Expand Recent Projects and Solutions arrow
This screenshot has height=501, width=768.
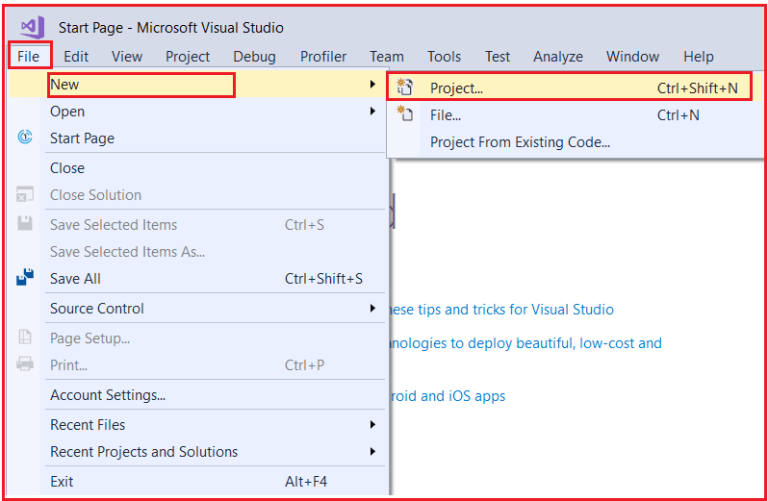click(x=373, y=451)
